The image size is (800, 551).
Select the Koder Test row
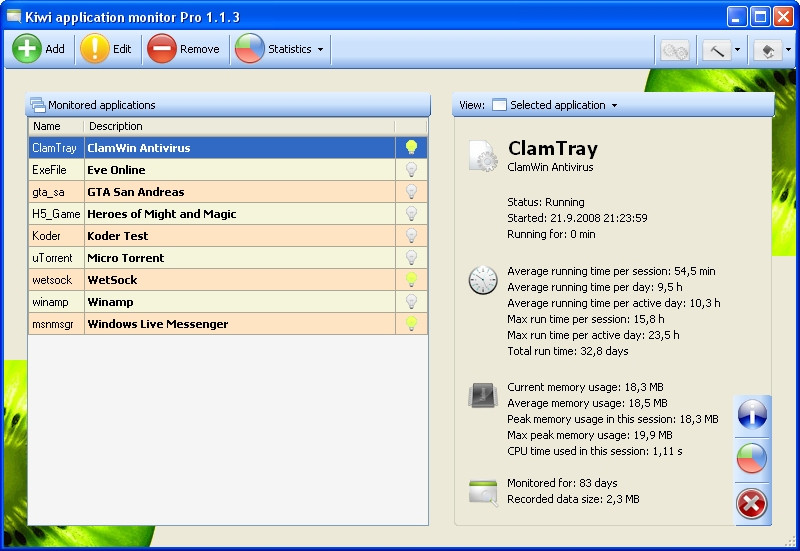coord(228,235)
